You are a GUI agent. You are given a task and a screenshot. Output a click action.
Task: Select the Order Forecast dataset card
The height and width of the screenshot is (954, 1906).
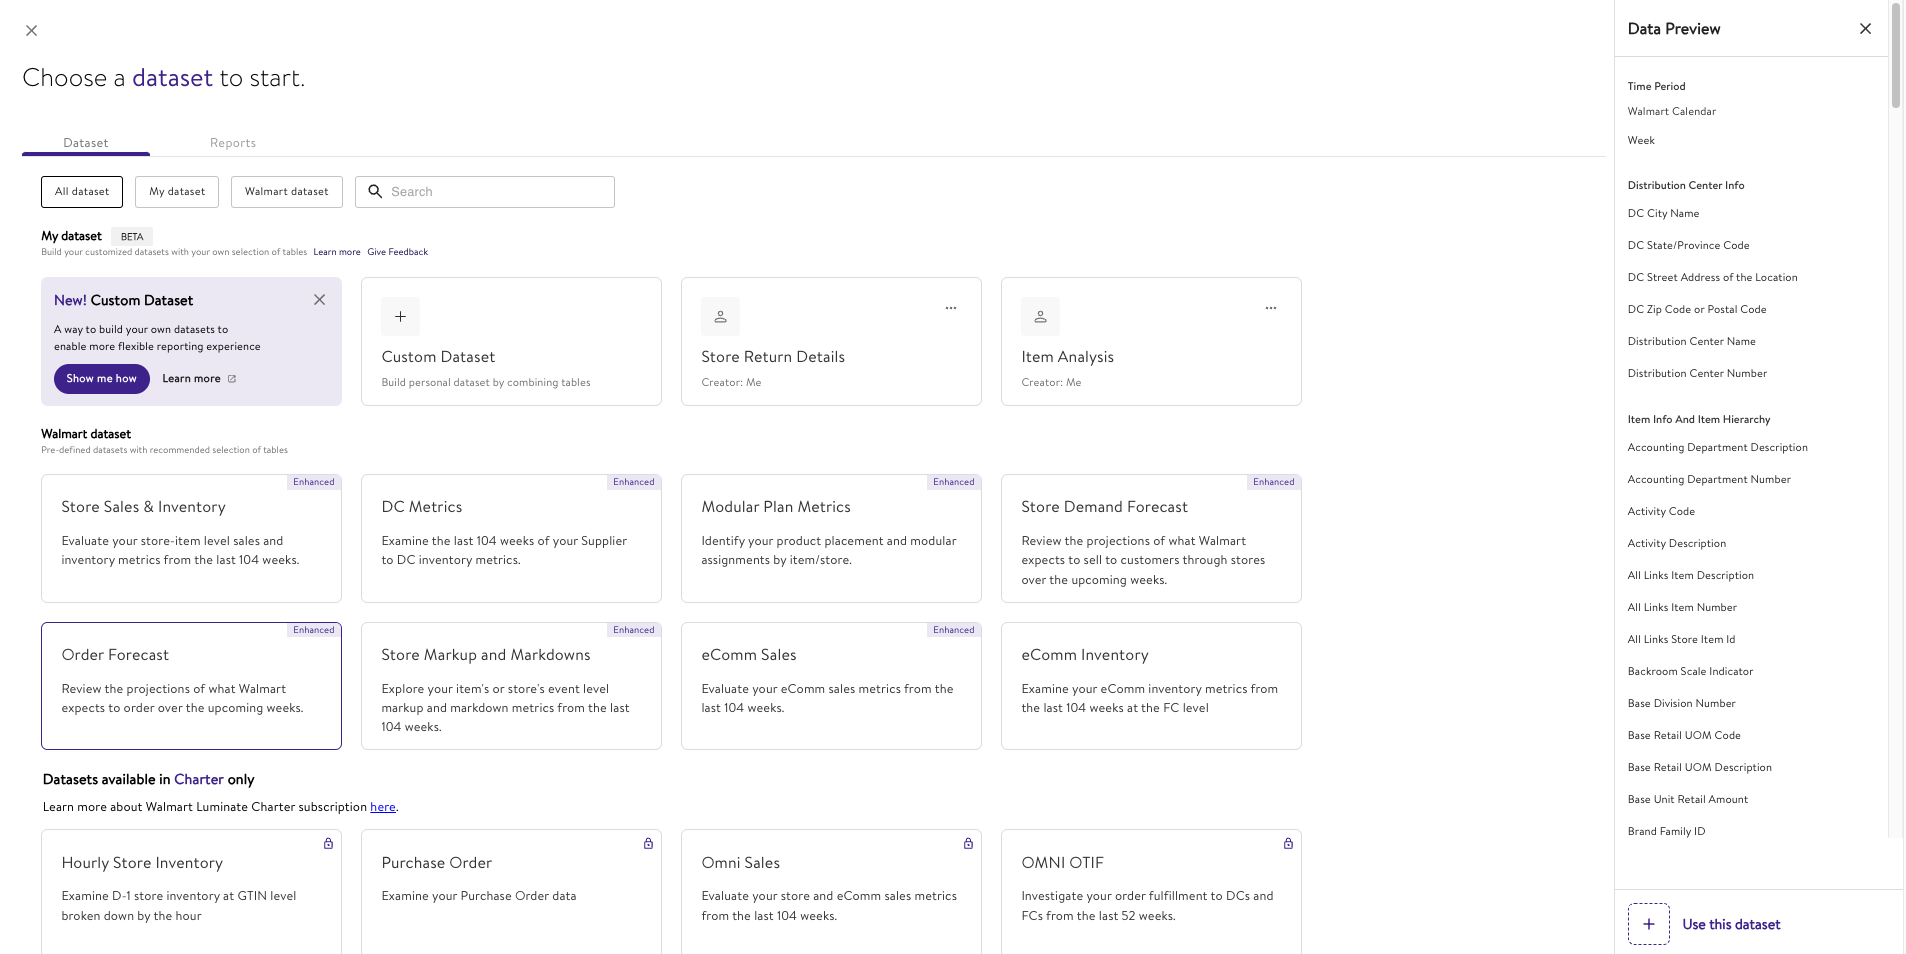(191, 686)
